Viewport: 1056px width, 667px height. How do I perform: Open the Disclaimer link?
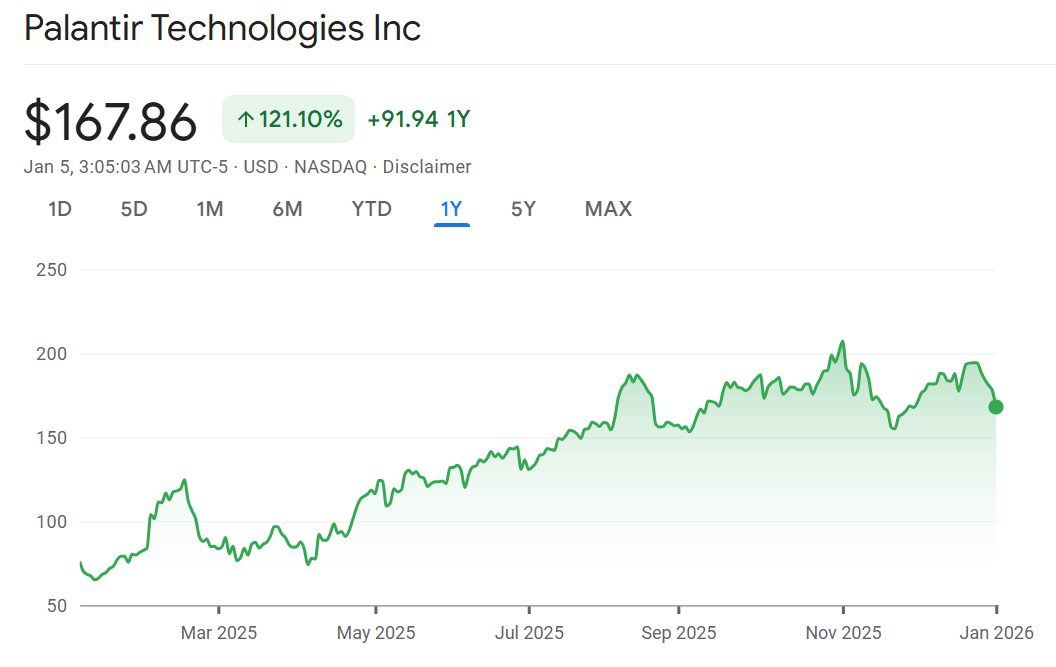[x=426, y=167]
